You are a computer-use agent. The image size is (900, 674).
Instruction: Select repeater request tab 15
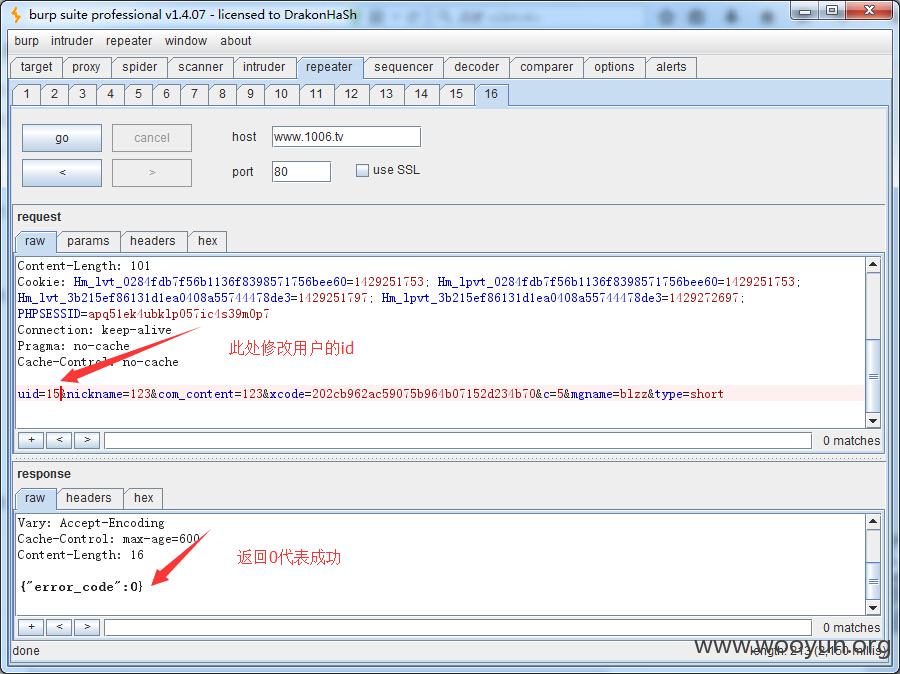coord(456,94)
